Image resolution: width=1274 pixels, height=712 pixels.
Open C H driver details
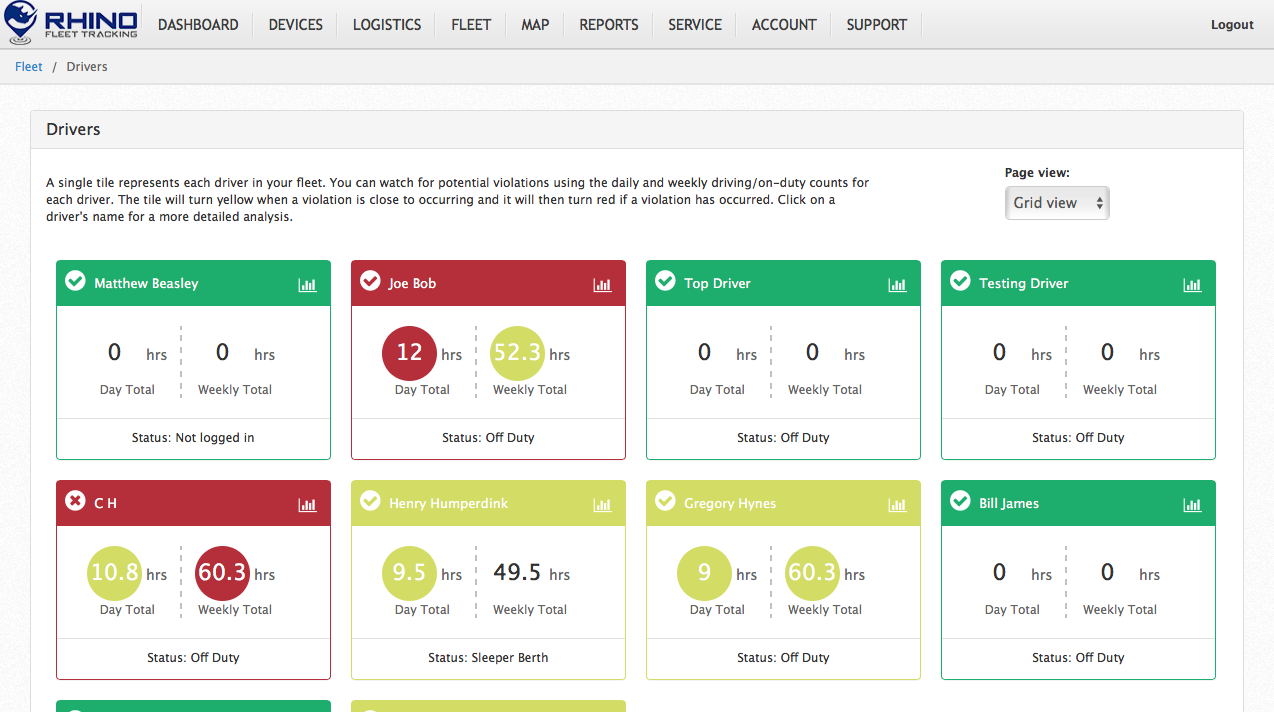105,504
